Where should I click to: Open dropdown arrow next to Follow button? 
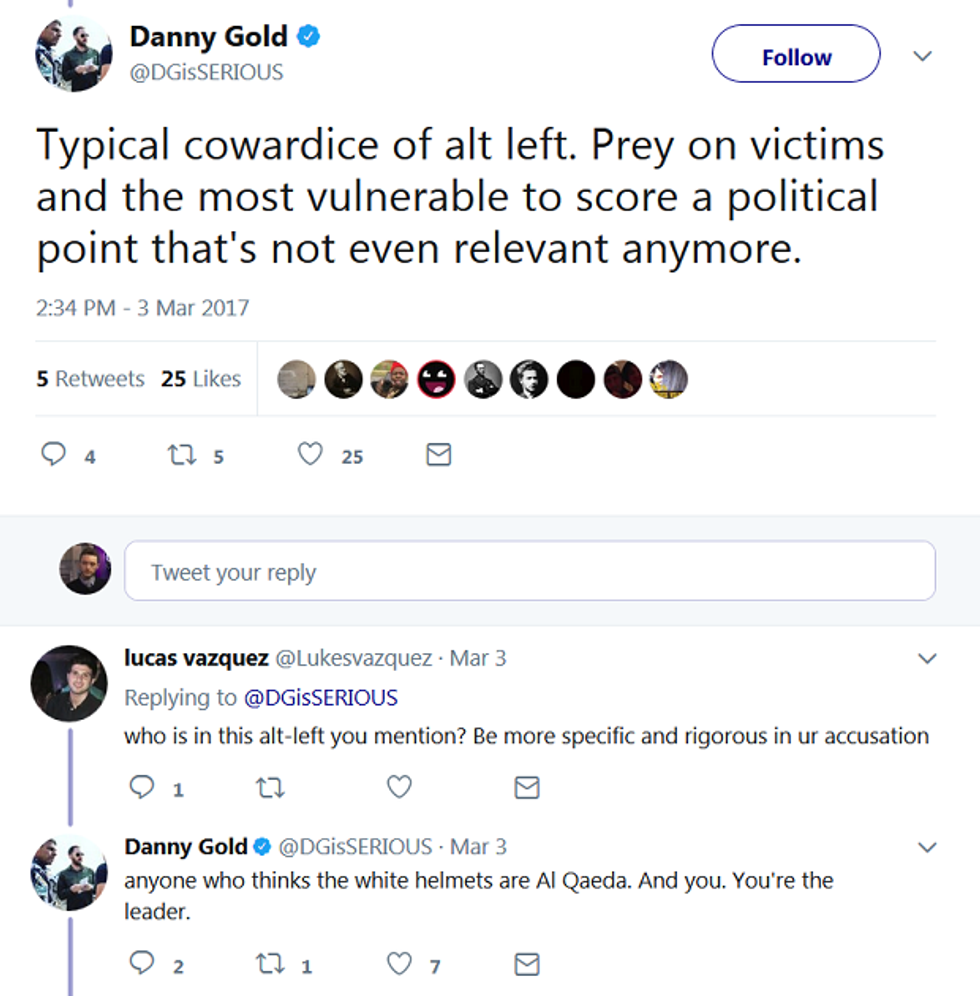(x=923, y=57)
